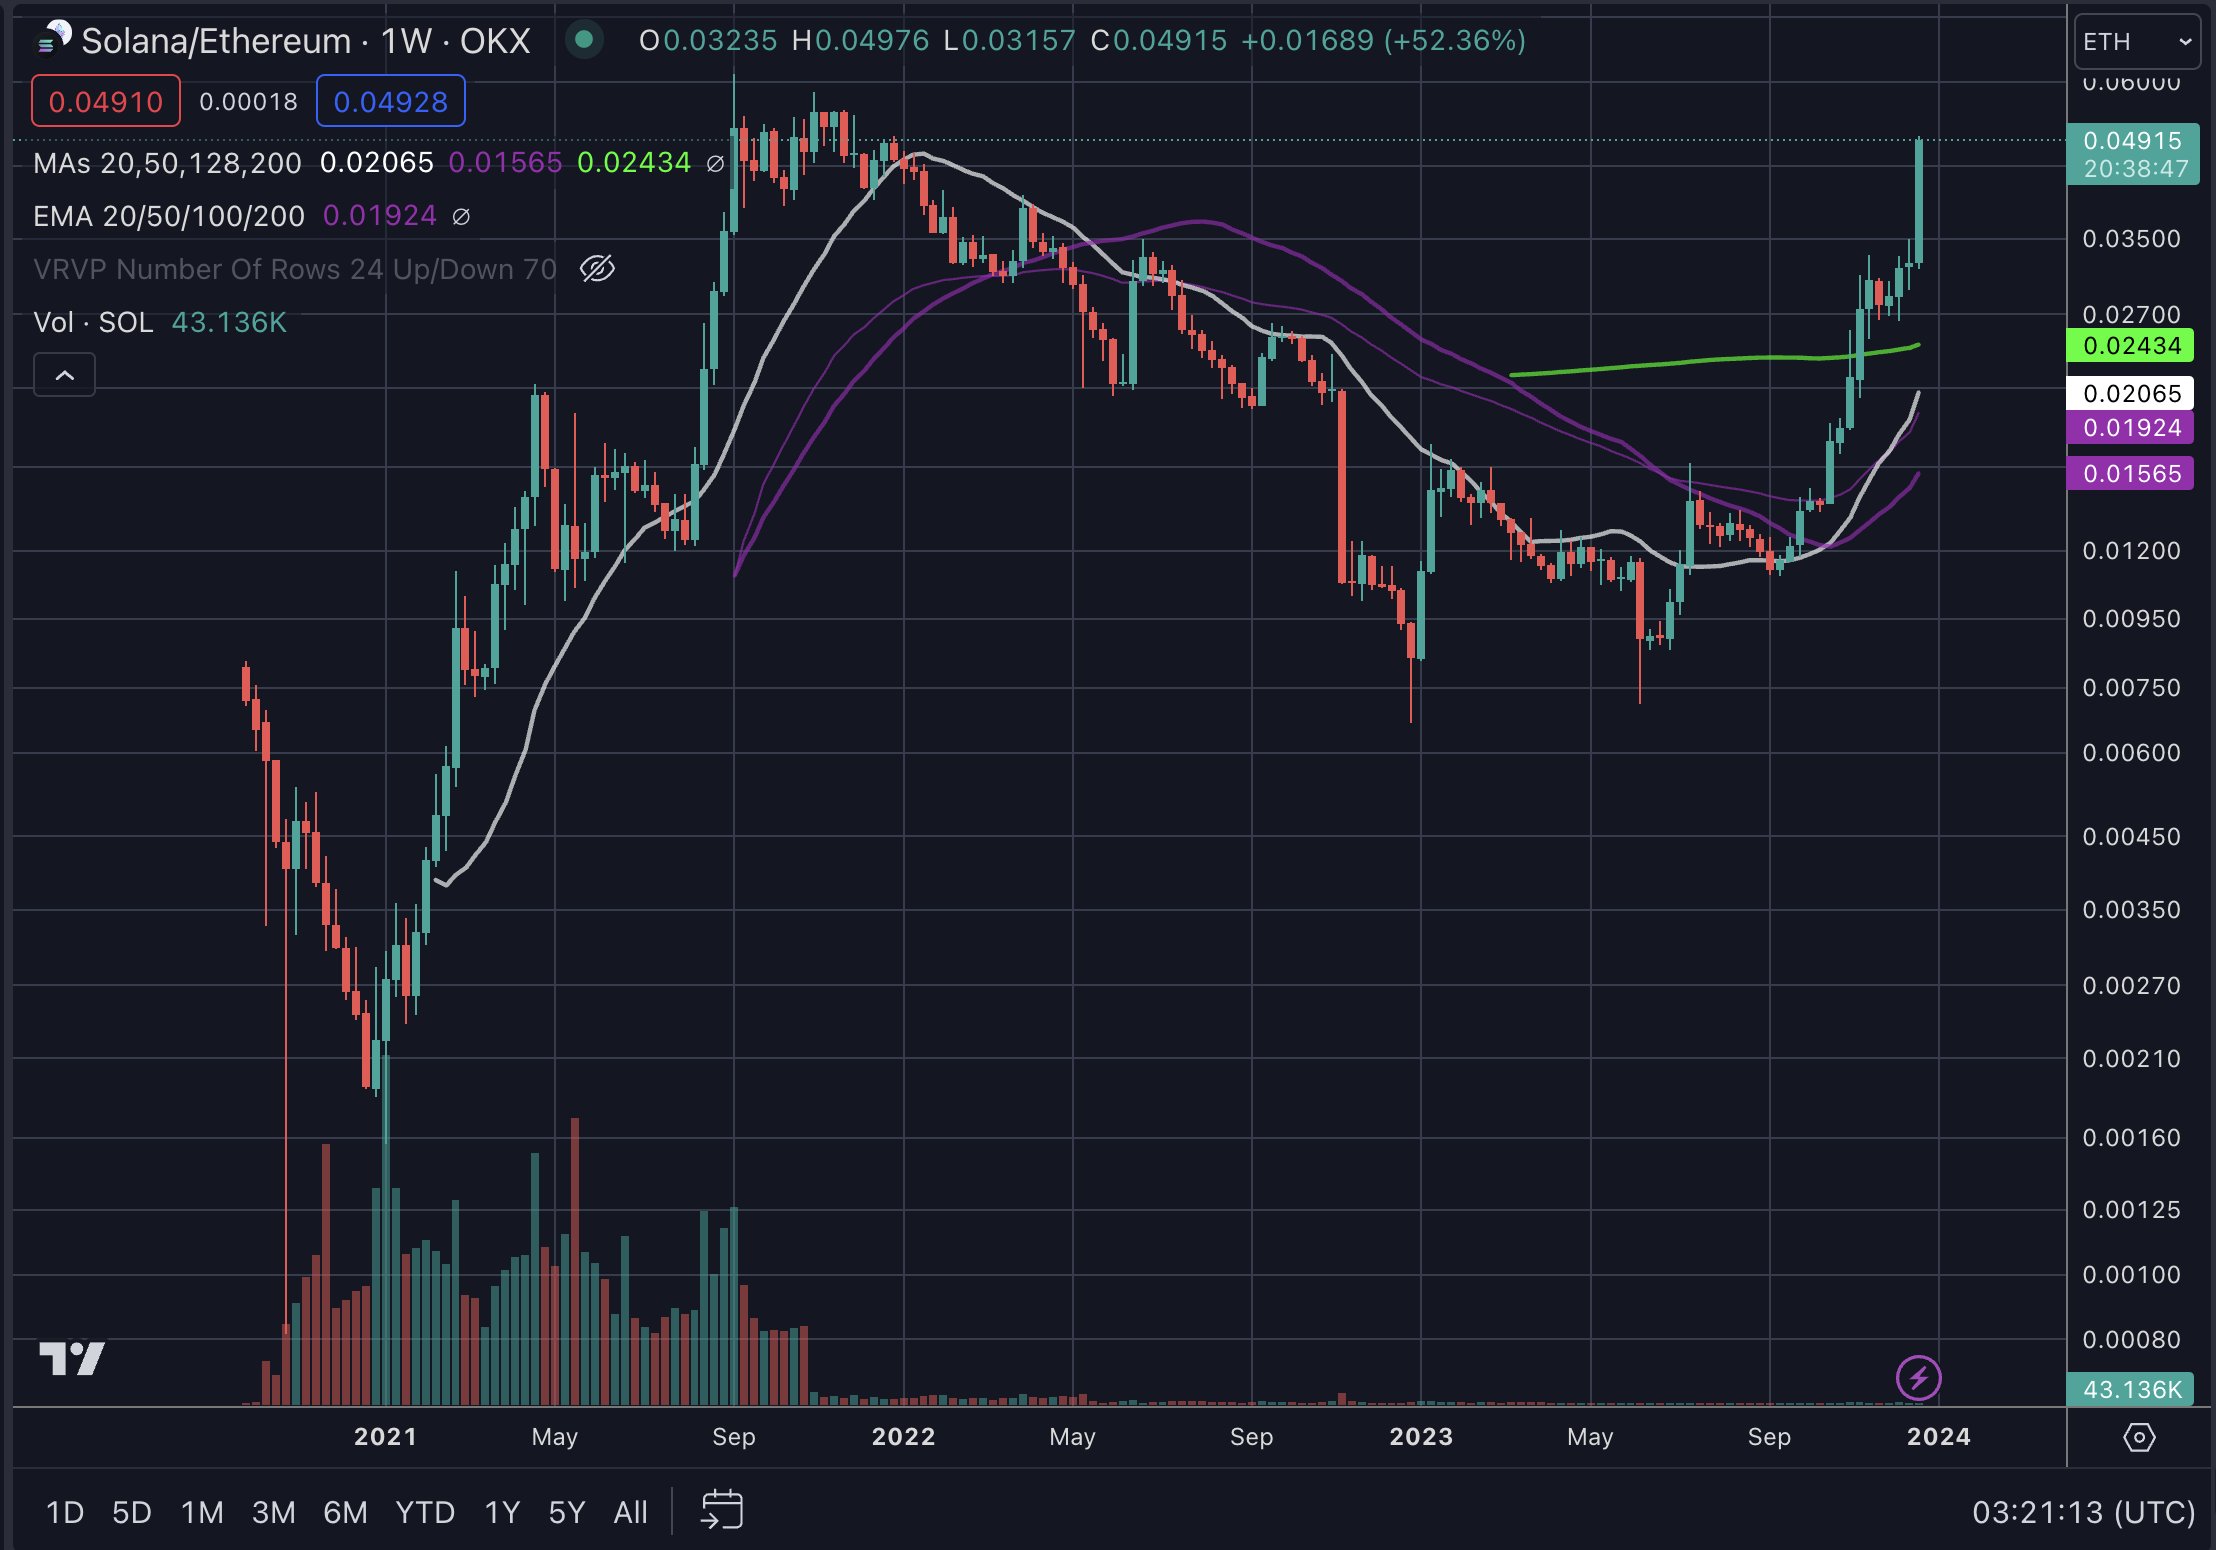Click the green 0.02434 MA price label
This screenshot has height=1550, width=2216.
pos(2130,346)
